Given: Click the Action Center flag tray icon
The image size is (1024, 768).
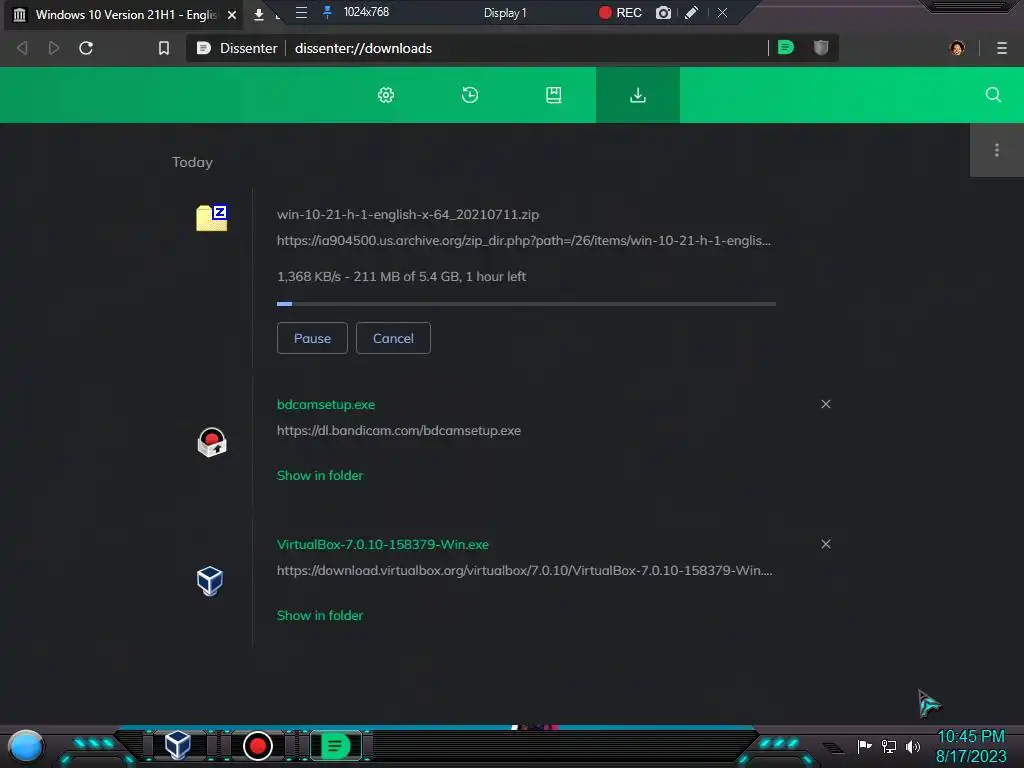Looking at the screenshot, I should tap(865, 746).
